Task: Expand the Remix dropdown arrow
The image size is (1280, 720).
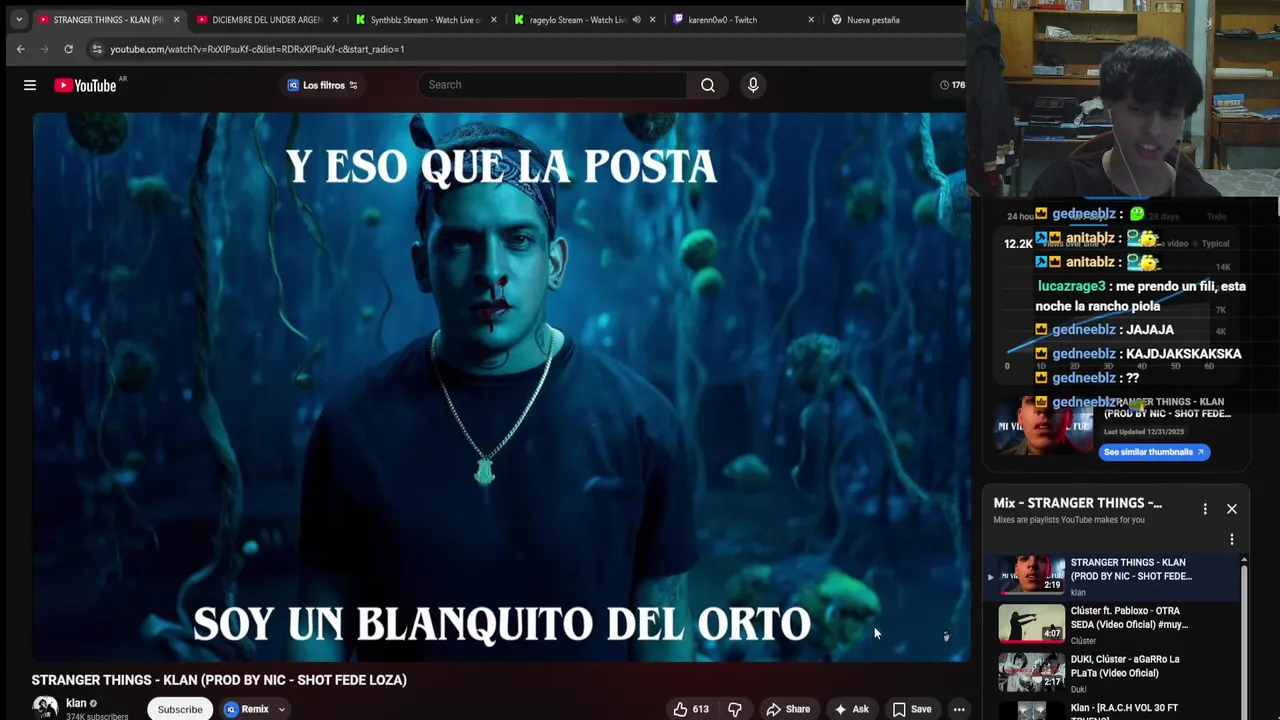Action: coord(282,709)
